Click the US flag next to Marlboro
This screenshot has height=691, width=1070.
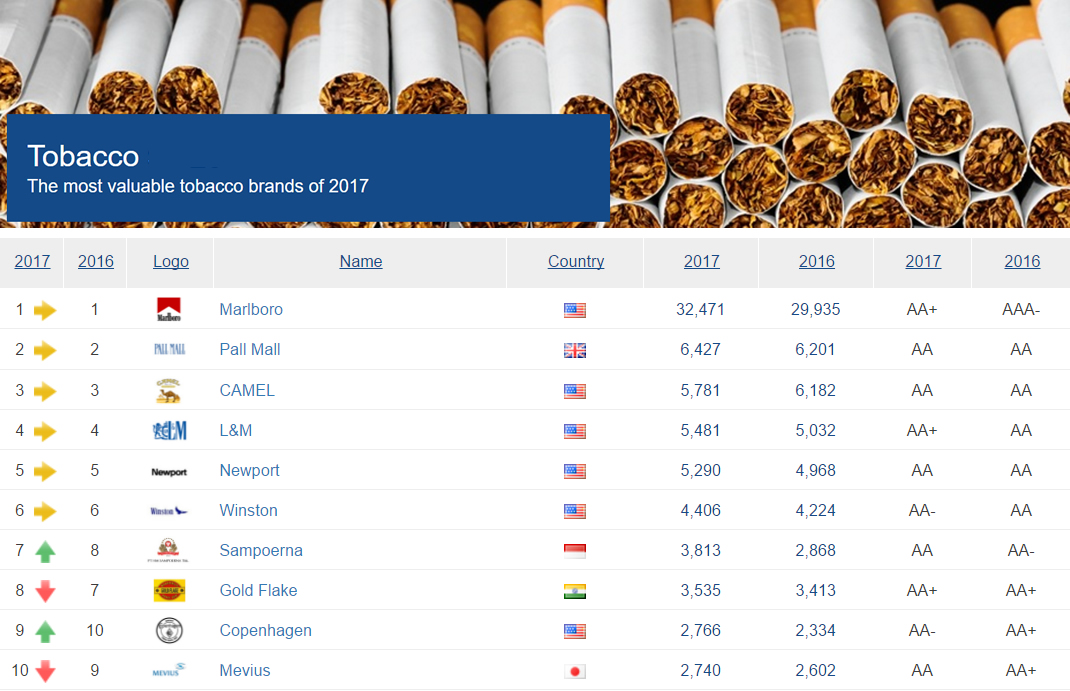(574, 309)
